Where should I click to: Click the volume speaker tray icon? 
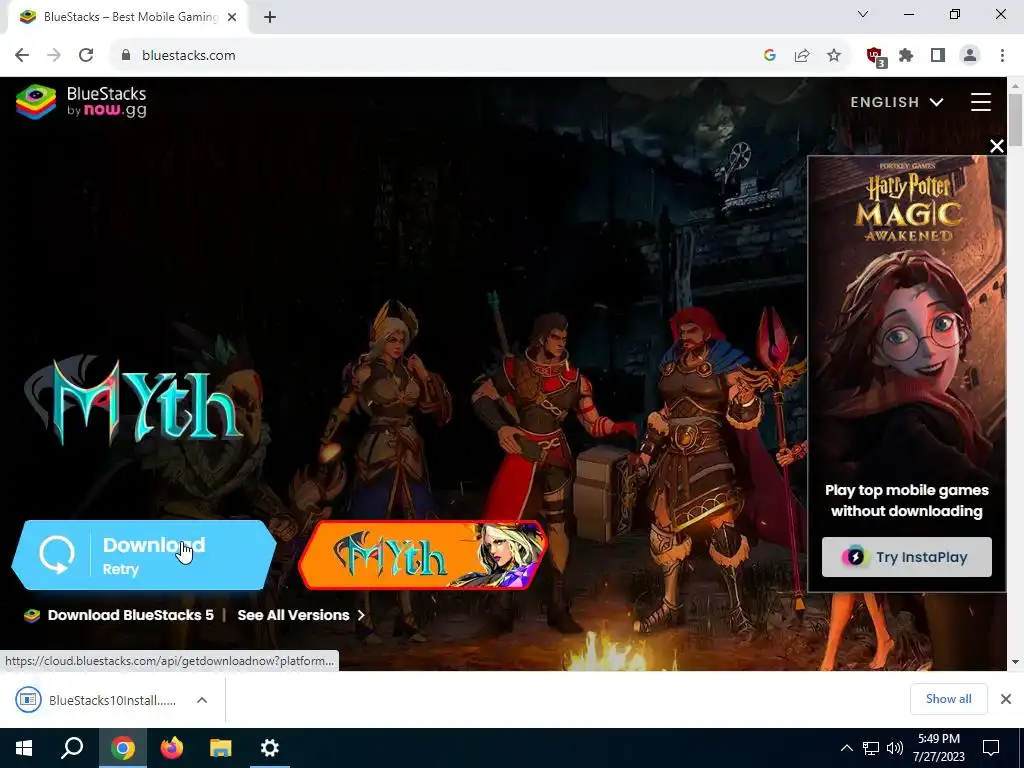[895, 748]
